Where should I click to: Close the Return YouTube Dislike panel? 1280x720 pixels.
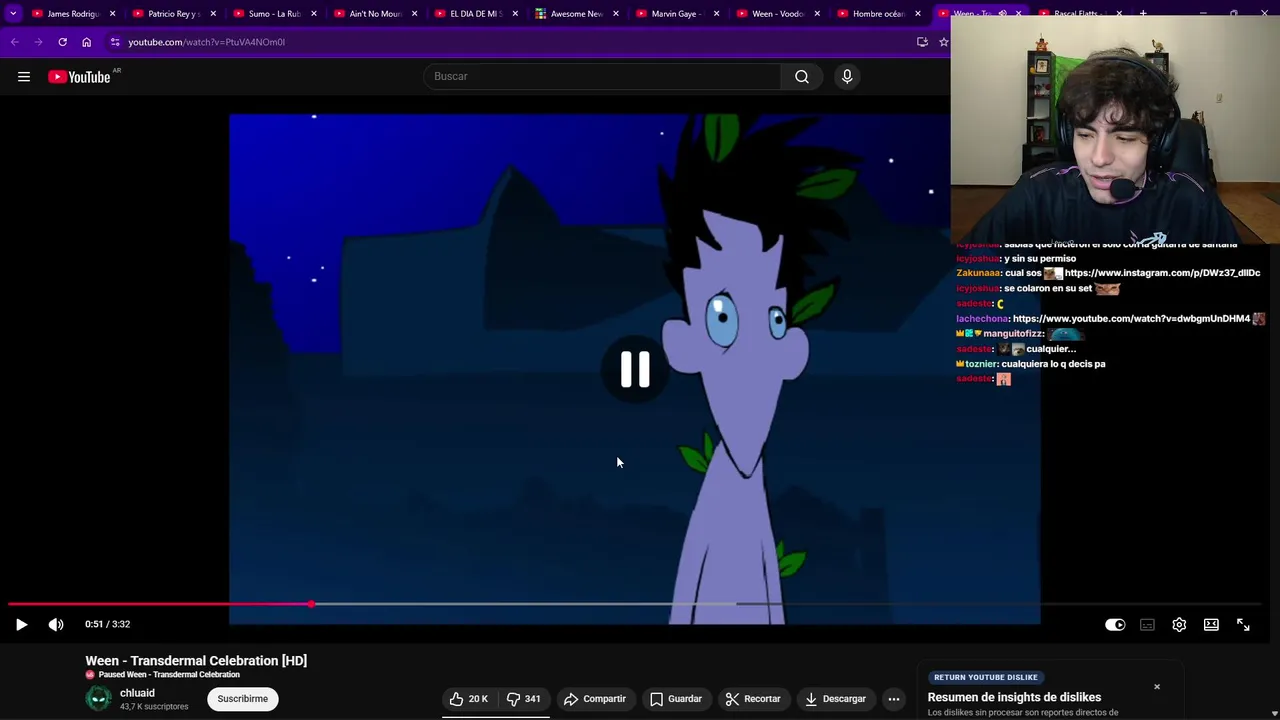[x=1157, y=687]
